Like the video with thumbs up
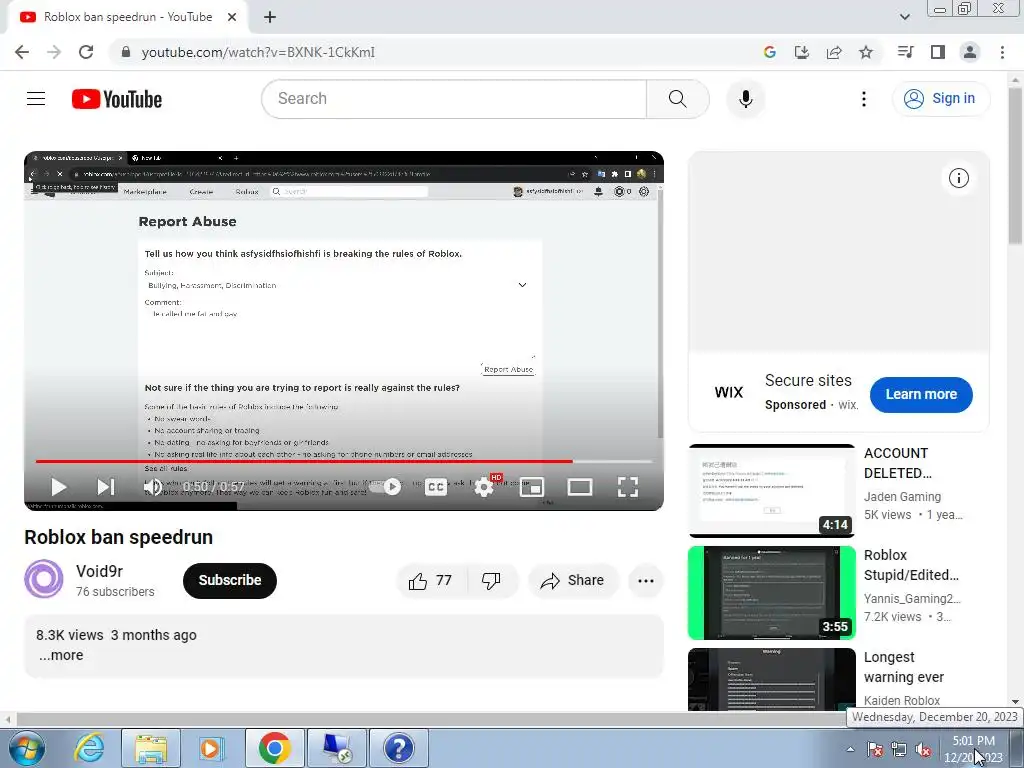The height and width of the screenshot is (768, 1024). [431, 581]
